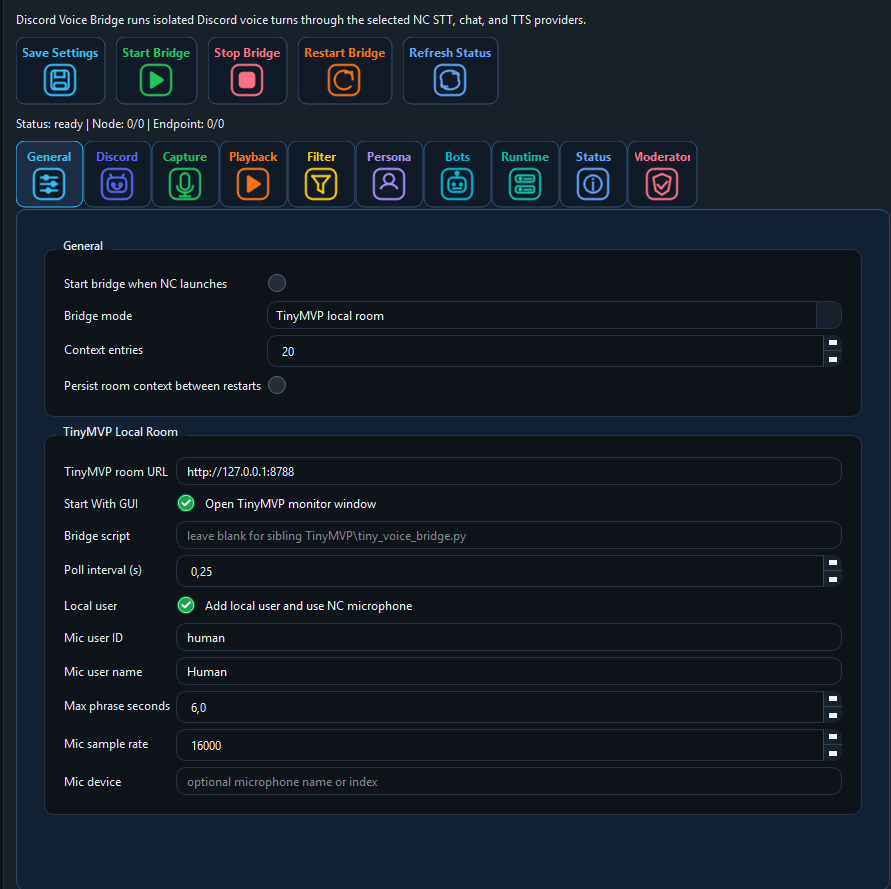Switch to the Capture tab label
Viewport: 891px width, 889px height.
tap(185, 157)
